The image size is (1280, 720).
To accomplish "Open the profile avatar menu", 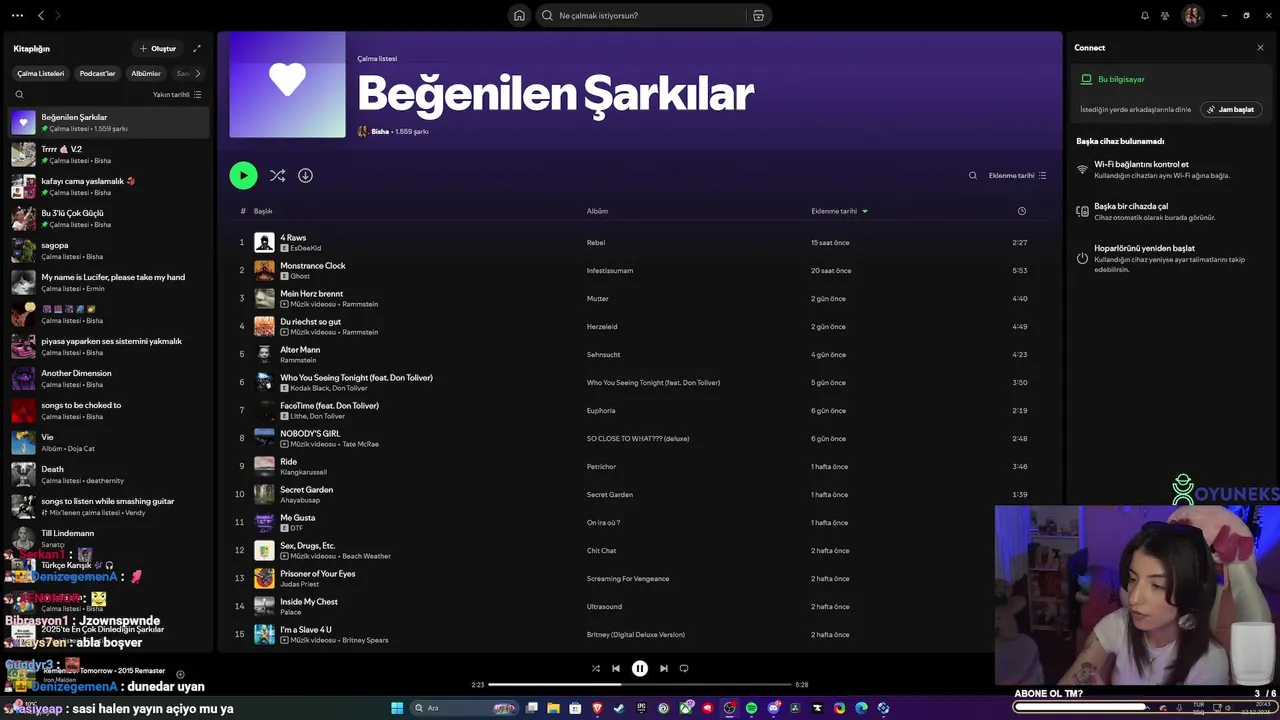I will pos(1193,15).
